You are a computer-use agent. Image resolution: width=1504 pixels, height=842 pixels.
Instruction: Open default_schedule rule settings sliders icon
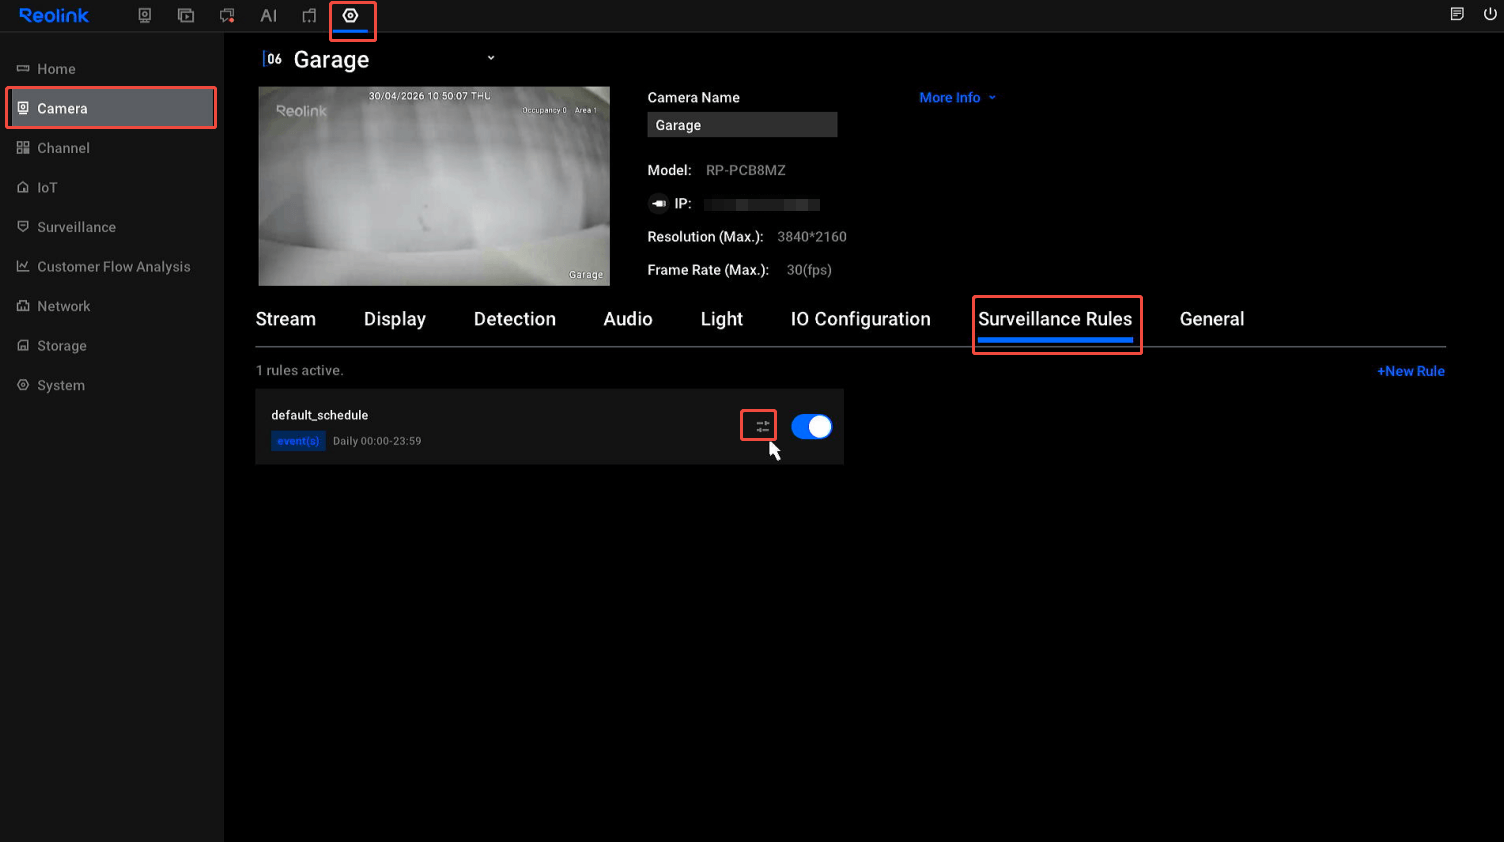(762, 426)
